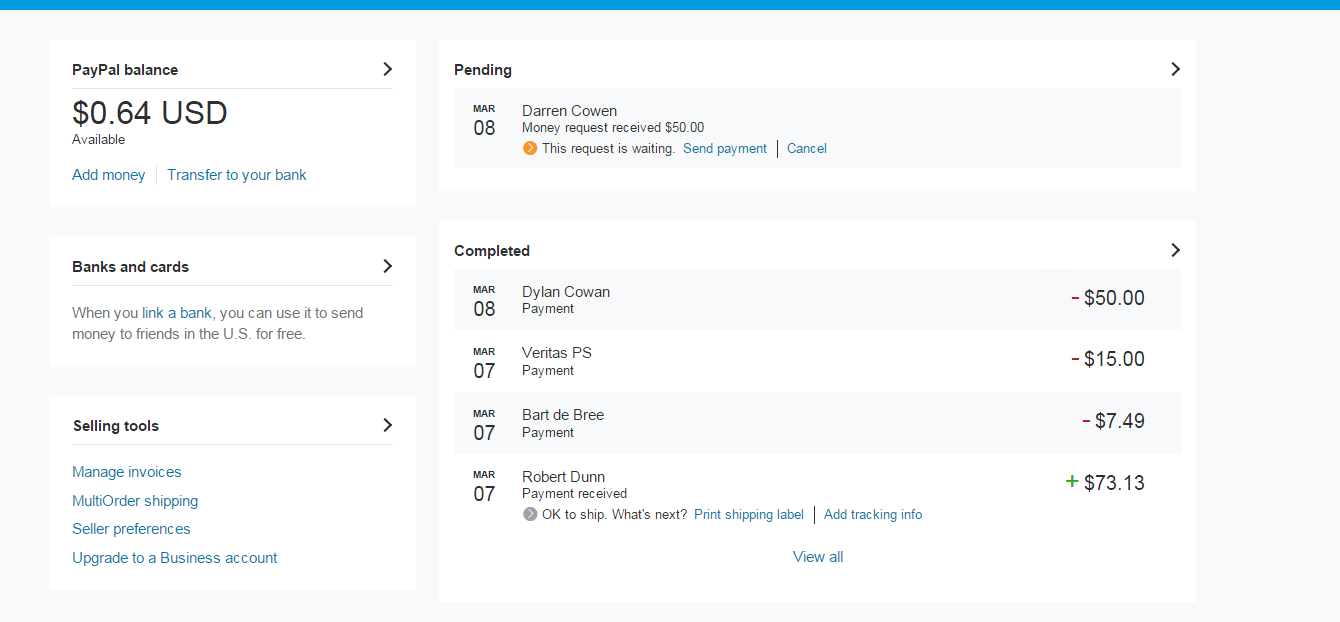
Task: Cancel the pending money request
Action: click(807, 148)
